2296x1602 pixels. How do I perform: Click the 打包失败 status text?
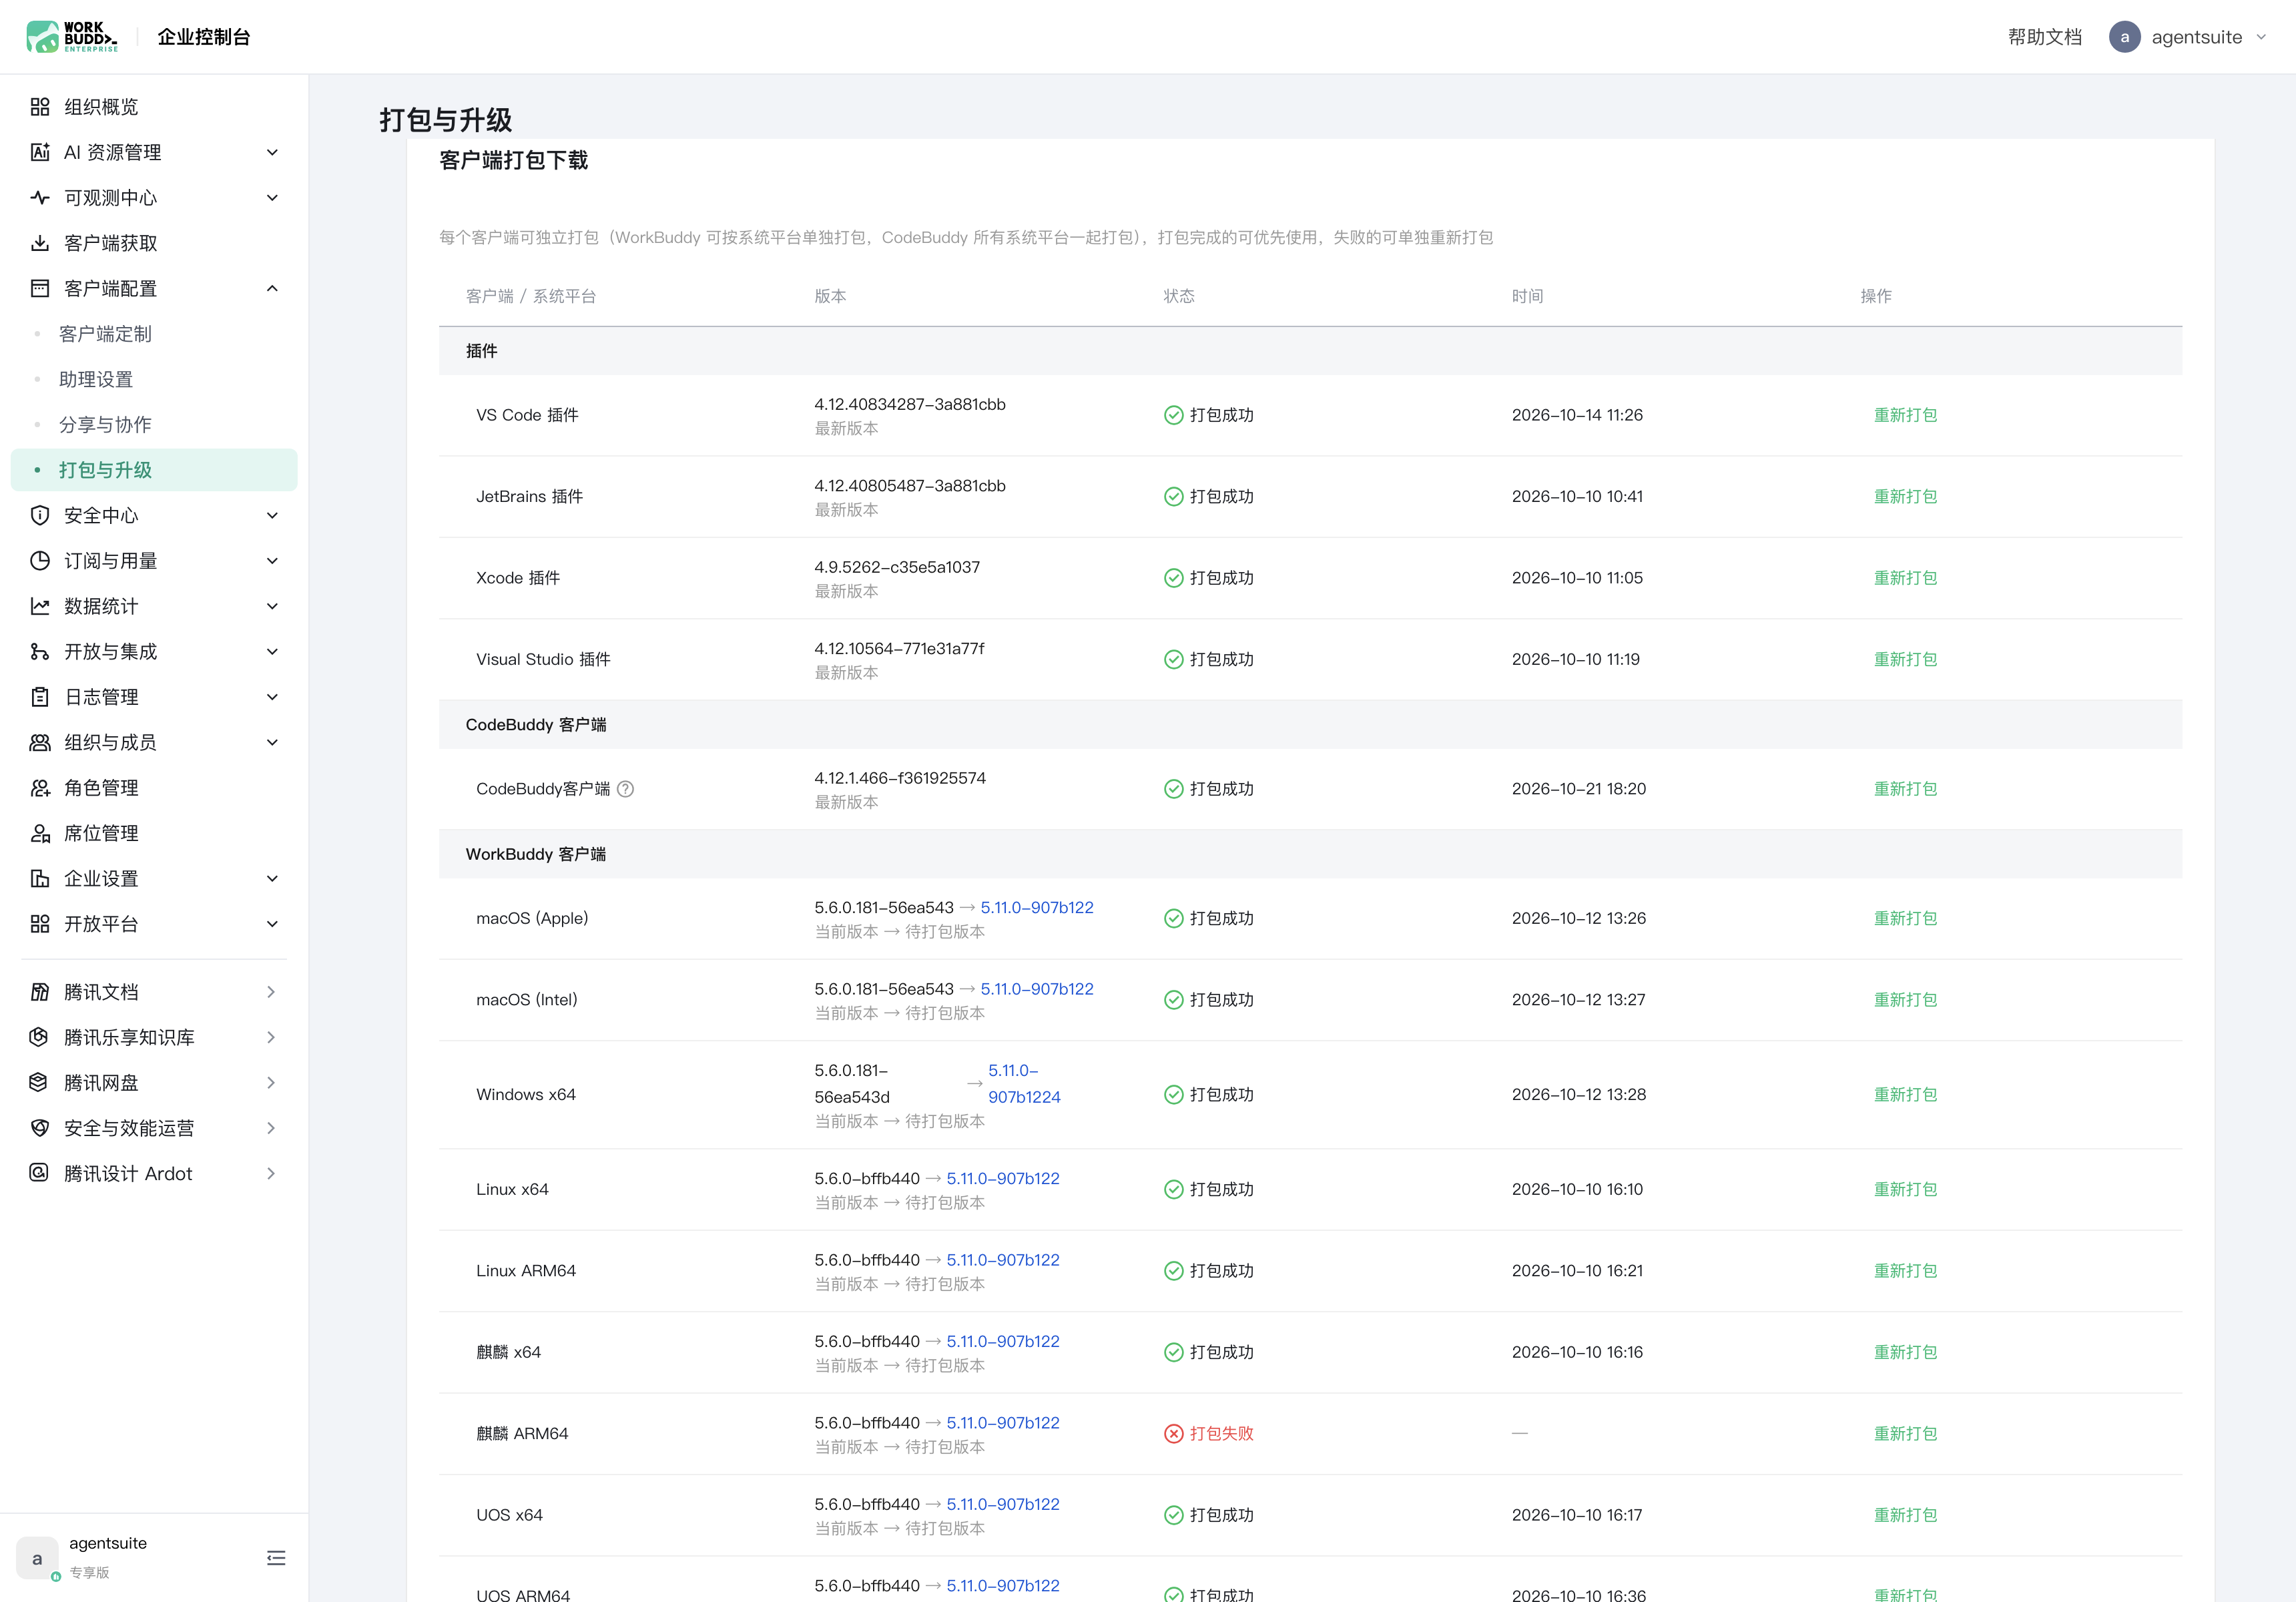tap(1221, 1433)
